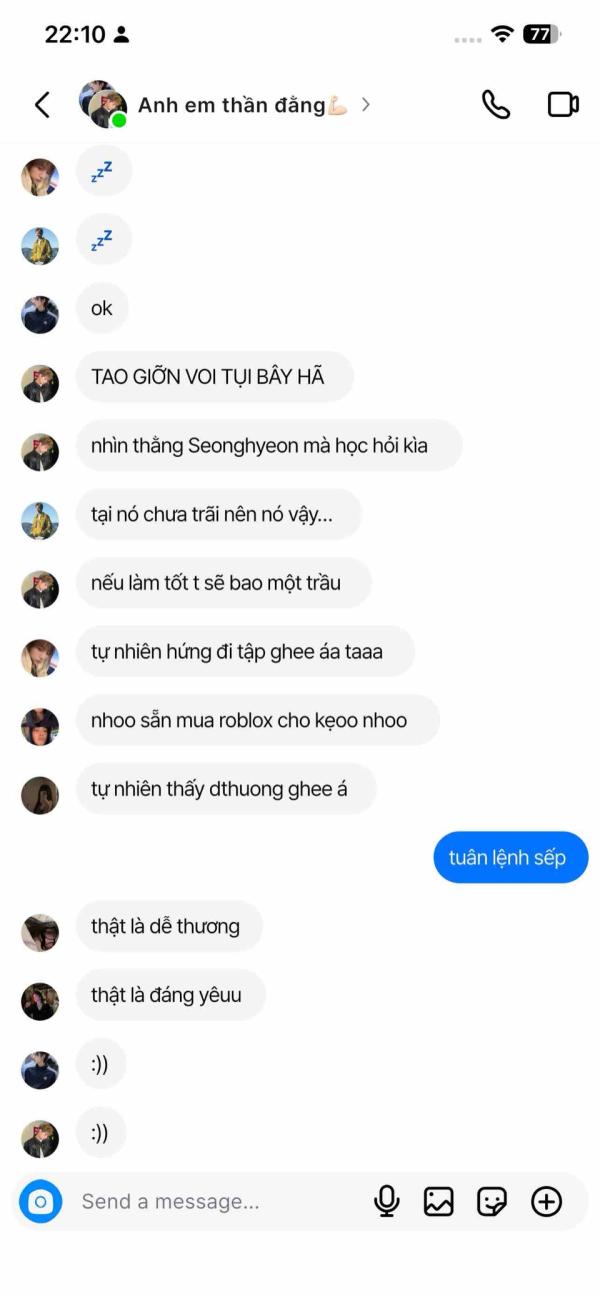The image size is (600, 1299).
Task: Open avatar next to 'ok' message
Action: pyautogui.click(x=40, y=314)
